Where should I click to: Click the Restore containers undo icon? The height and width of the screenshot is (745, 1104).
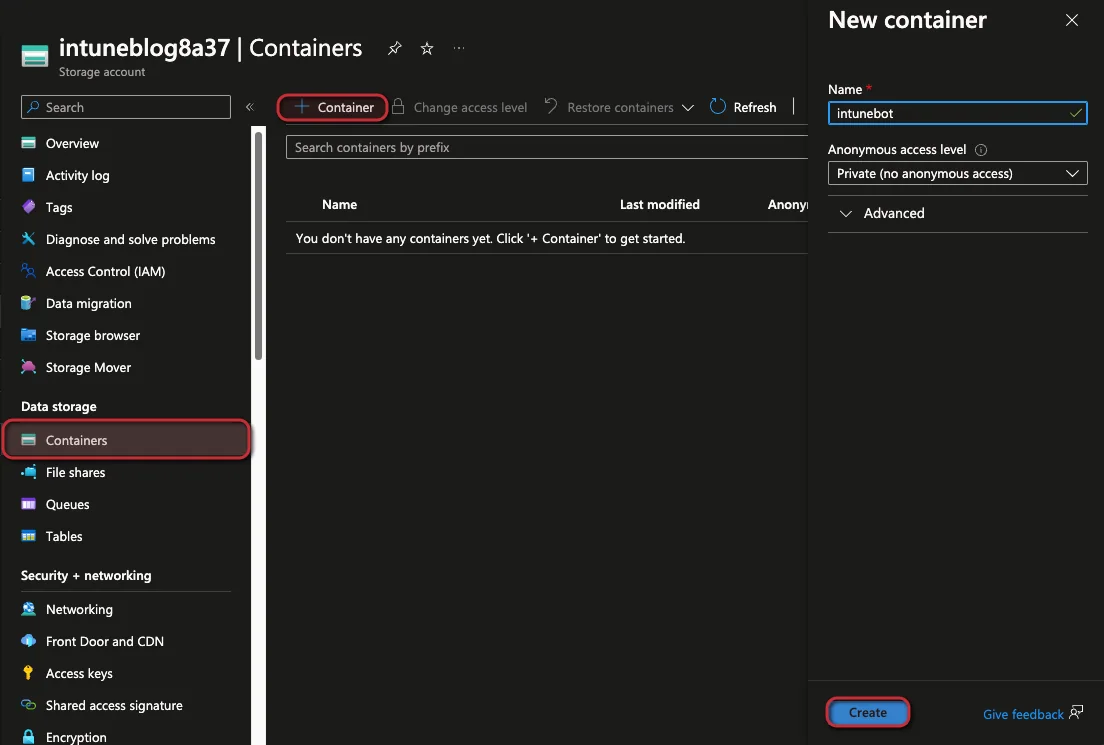551,106
